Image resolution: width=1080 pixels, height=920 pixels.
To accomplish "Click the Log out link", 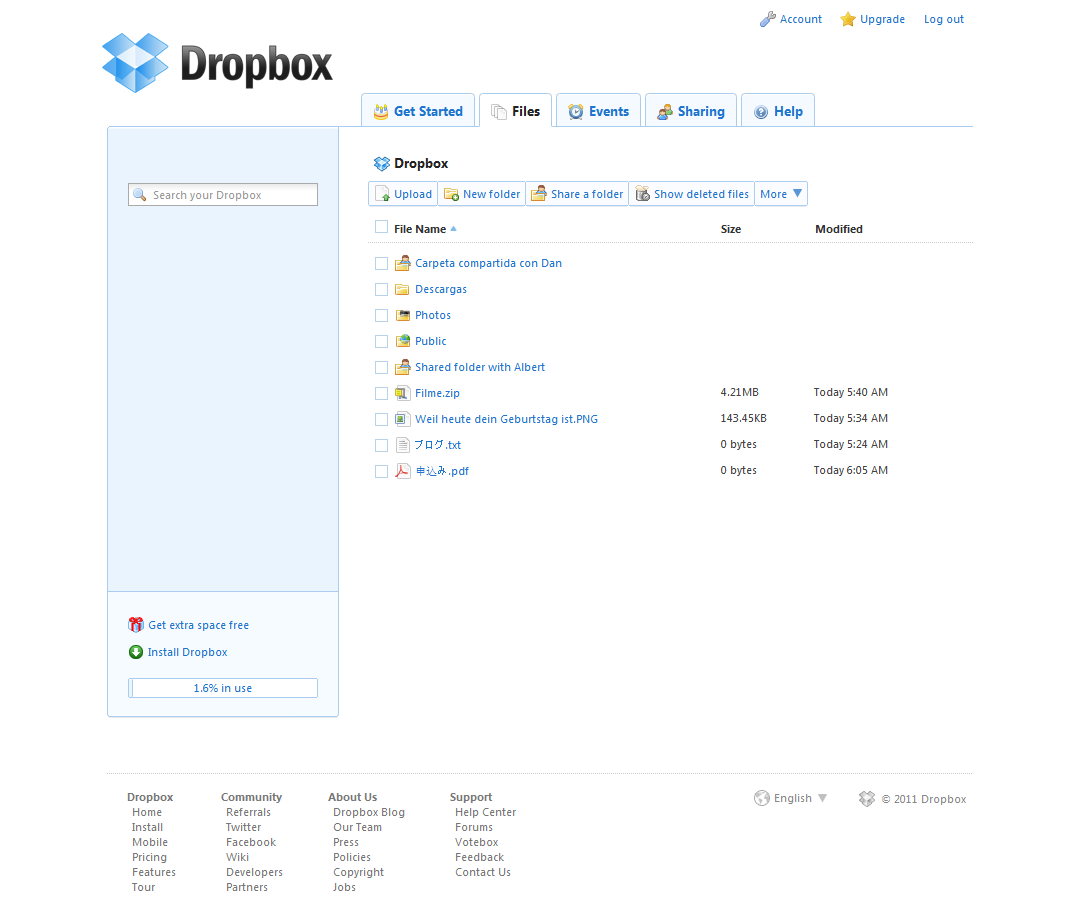I will tap(944, 19).
